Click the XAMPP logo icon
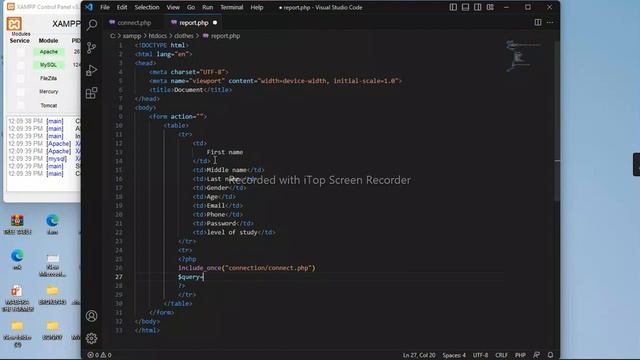The height and width of the screenshot is (360, 640). point(14,24)
